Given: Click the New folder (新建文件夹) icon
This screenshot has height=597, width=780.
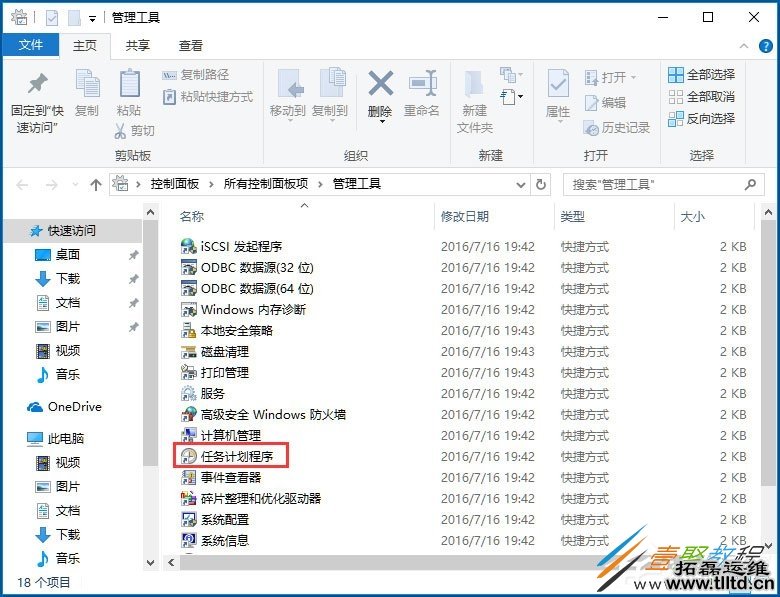Looking at the screenshot, I should tap(474, 84).
